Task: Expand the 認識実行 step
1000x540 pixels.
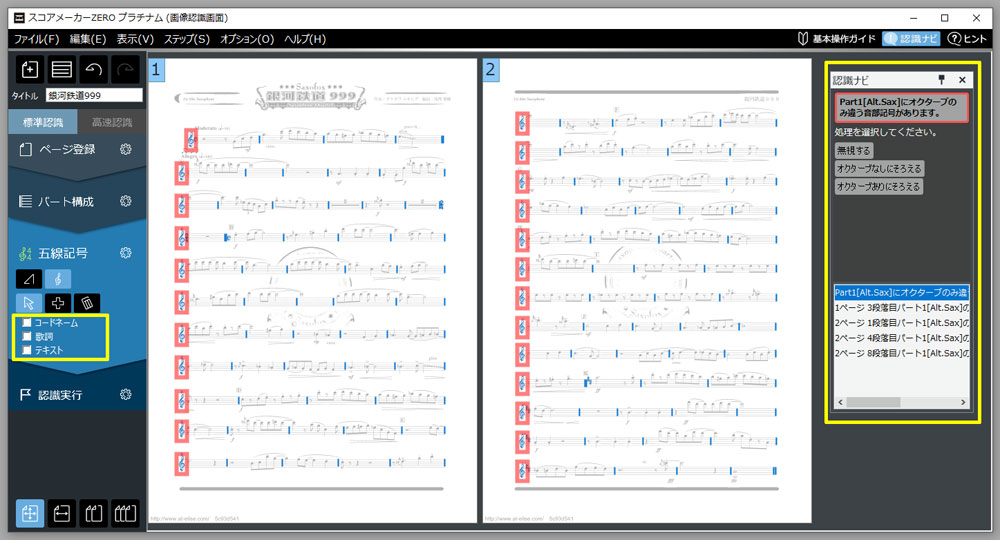Action: tap(60, 395)
